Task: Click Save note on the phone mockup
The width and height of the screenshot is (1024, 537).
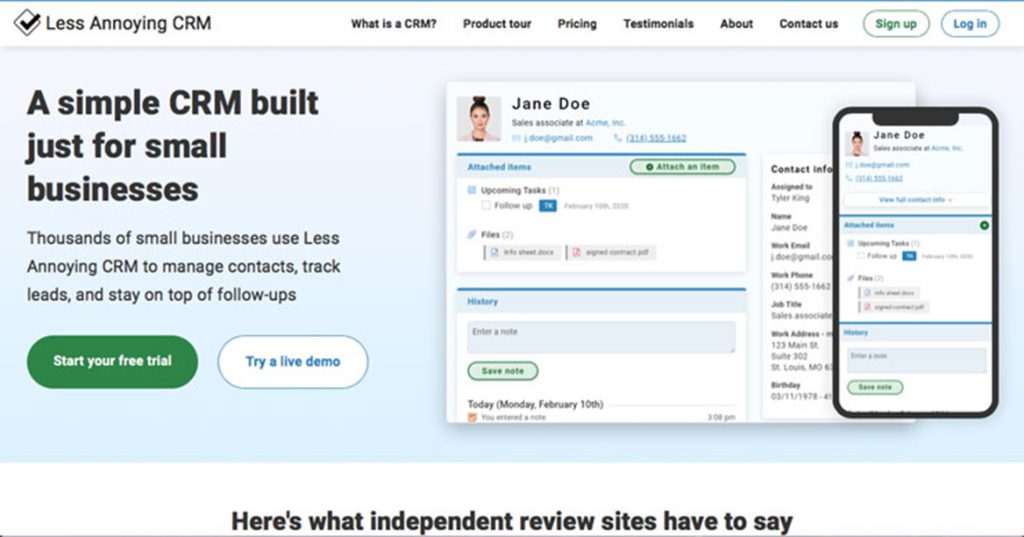Action: 875,387
